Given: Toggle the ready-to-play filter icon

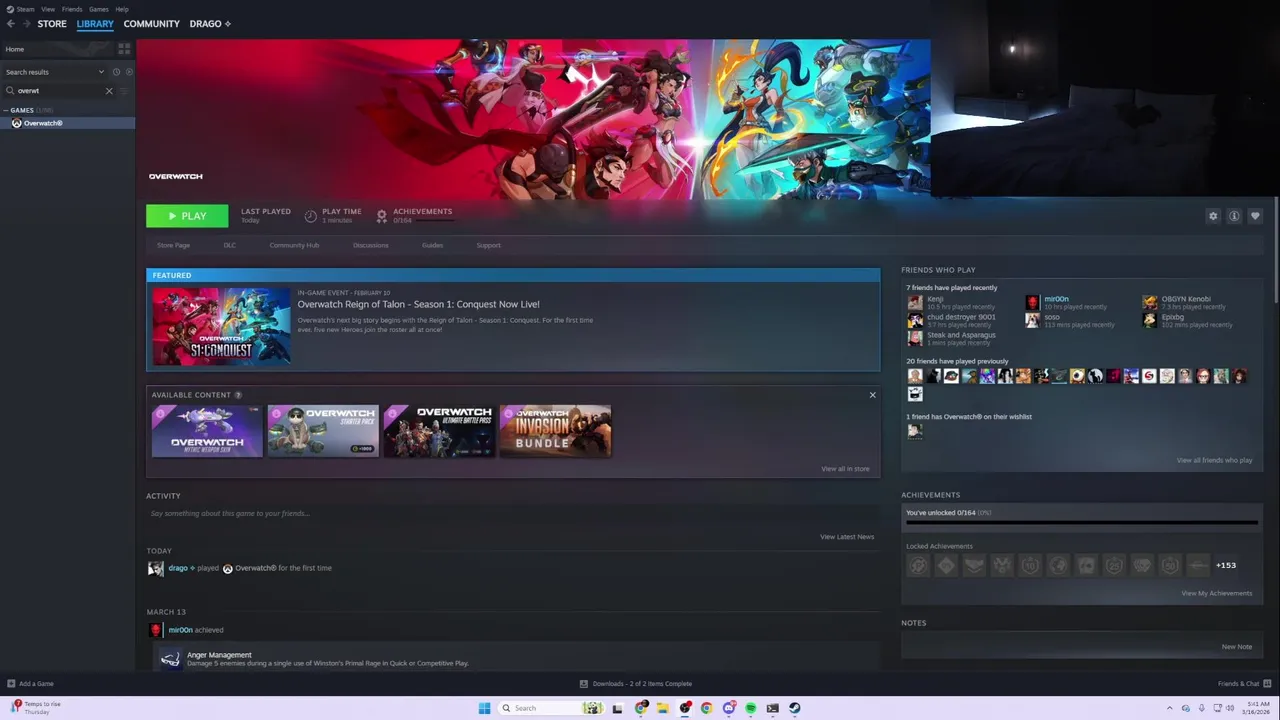Looking at the screenshot, I should click(127, 72).
